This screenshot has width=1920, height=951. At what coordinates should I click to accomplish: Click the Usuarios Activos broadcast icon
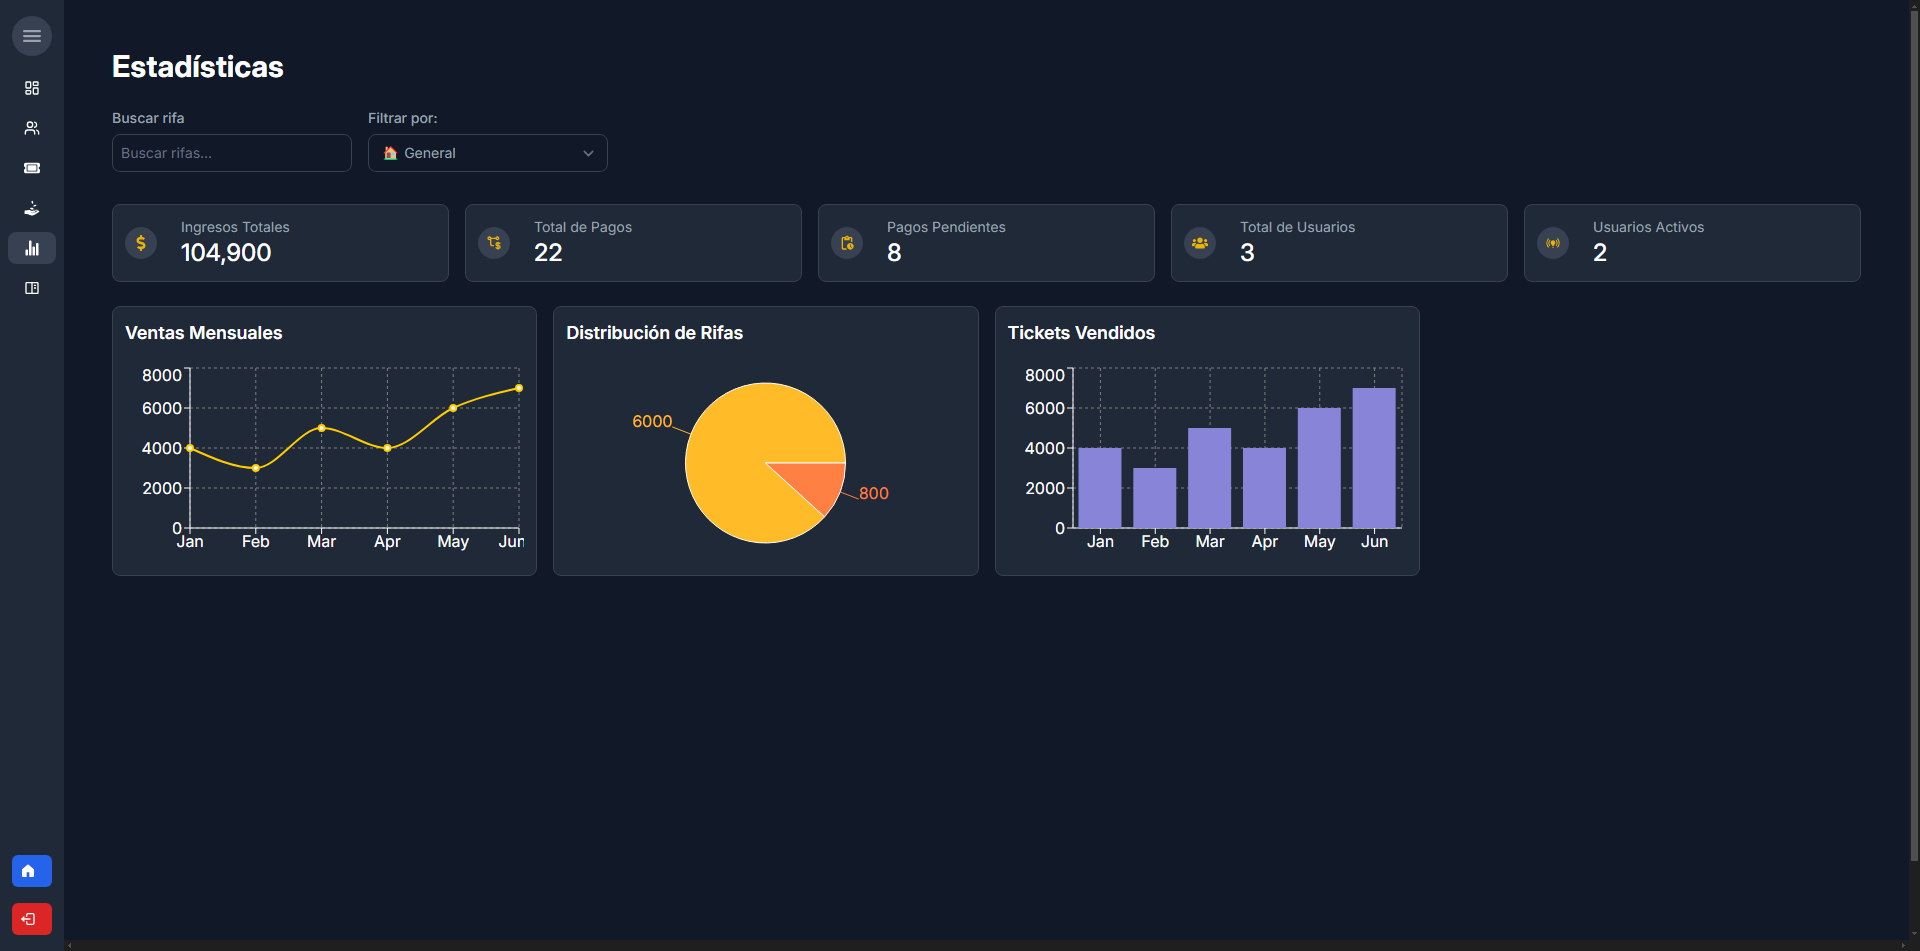(x=1553, y=243)
